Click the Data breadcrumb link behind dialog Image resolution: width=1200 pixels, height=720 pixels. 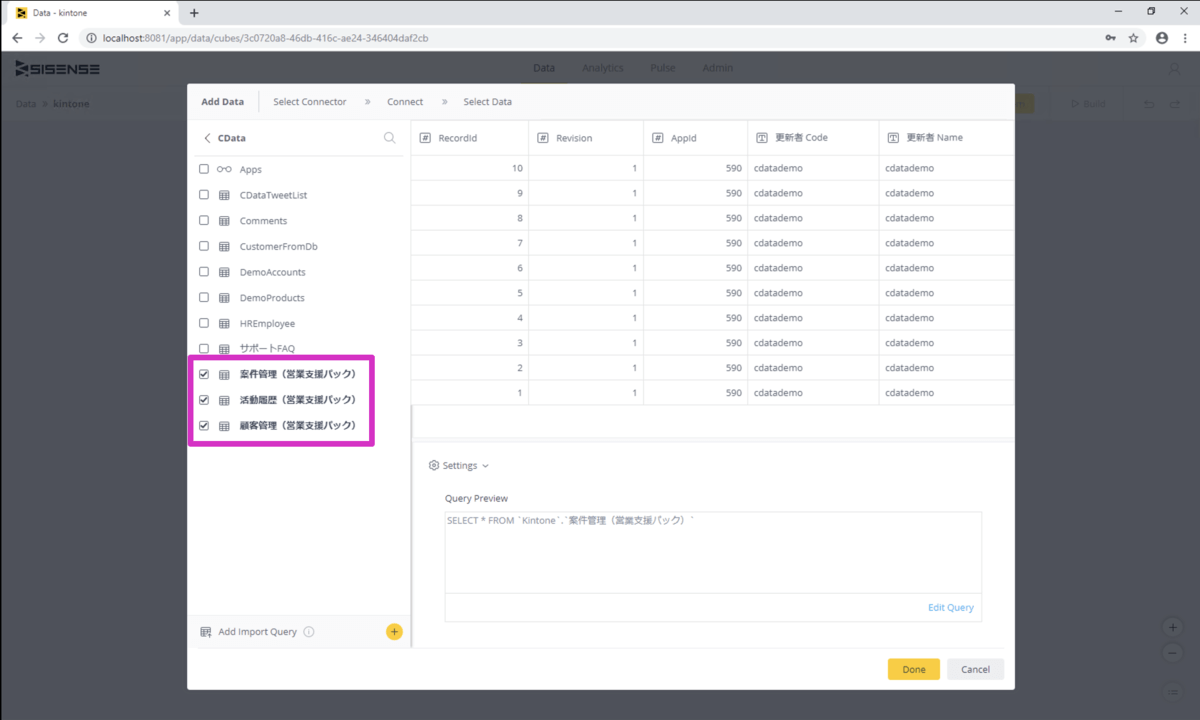26,104
